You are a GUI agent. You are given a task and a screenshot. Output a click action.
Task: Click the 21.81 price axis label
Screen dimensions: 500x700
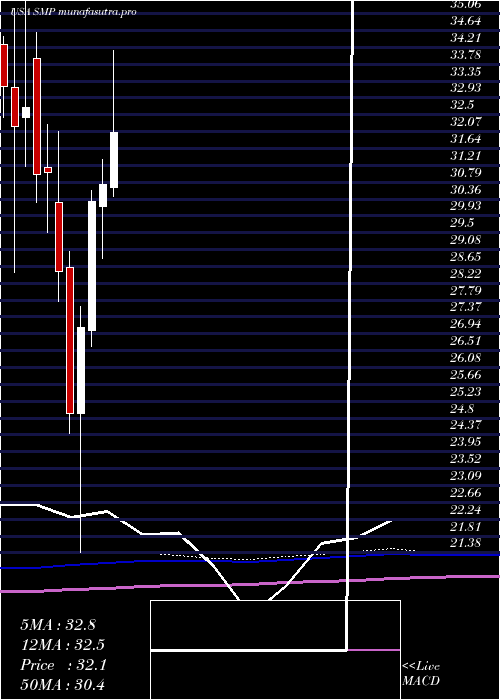click(466, 527)
